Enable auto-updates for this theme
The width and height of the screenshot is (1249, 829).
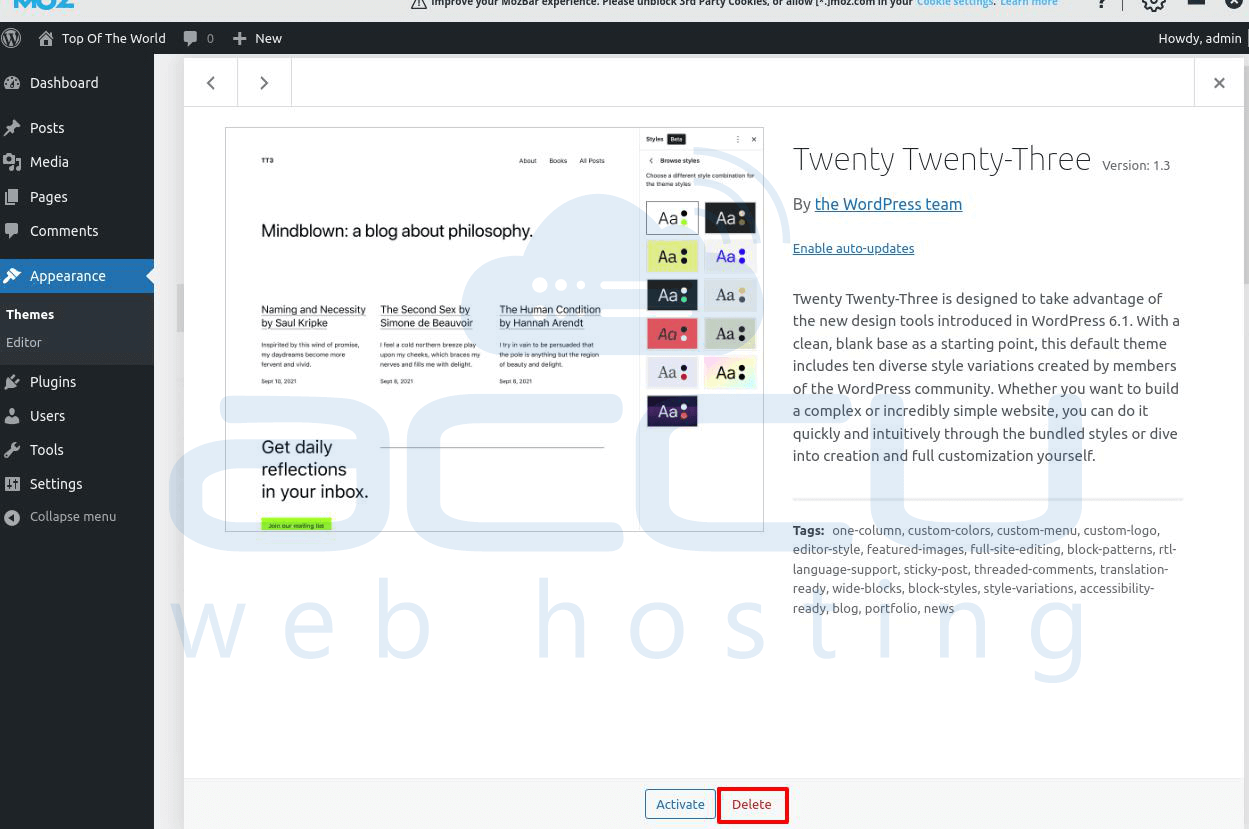[853, 248]
